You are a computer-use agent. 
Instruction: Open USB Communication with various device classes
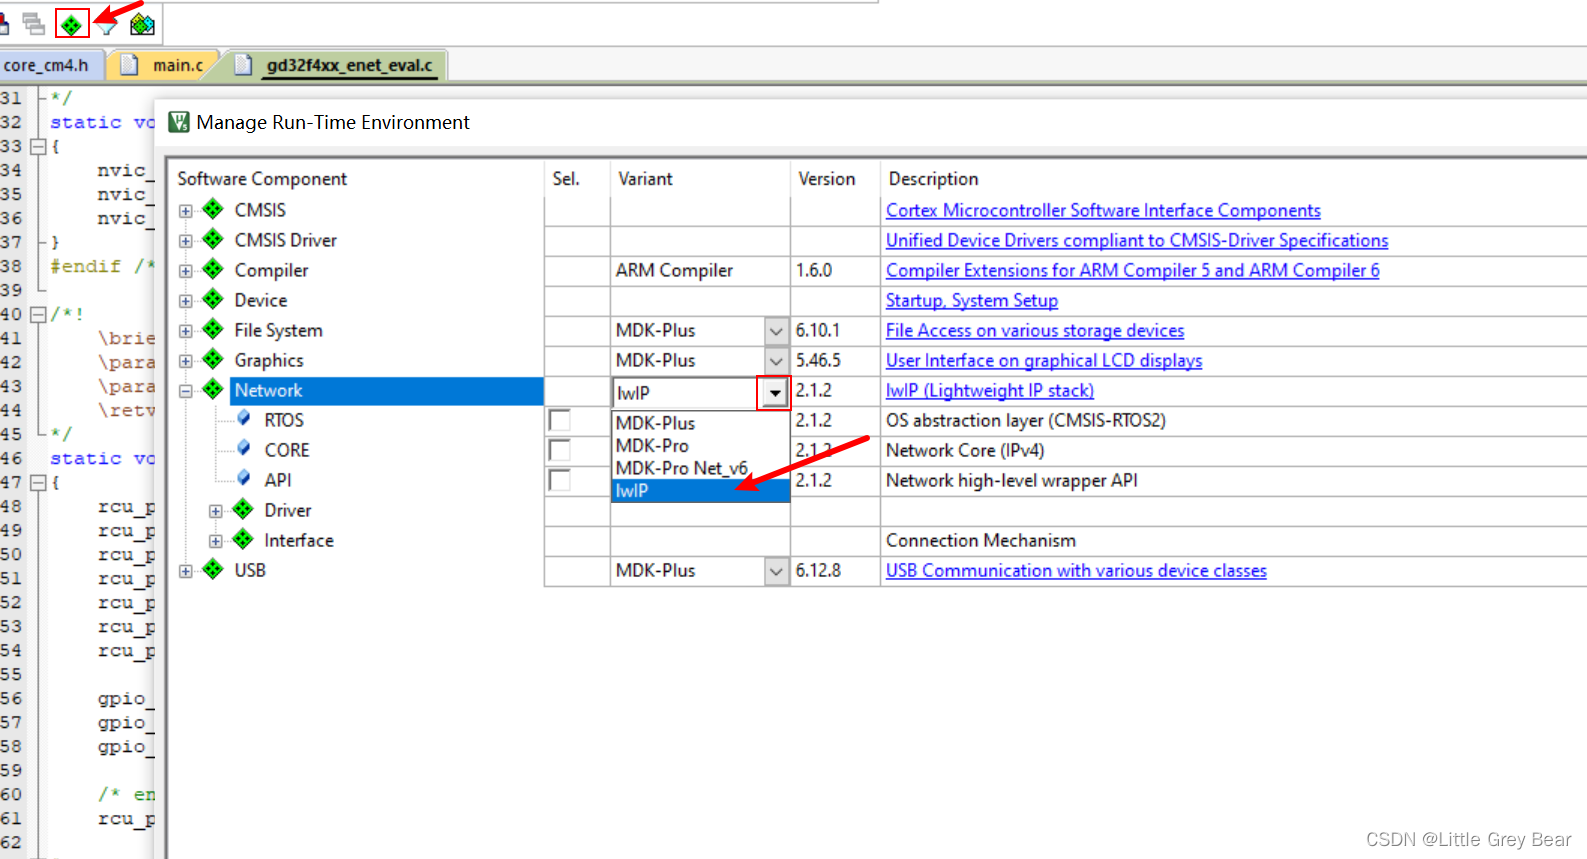(x=1076, y=570)
